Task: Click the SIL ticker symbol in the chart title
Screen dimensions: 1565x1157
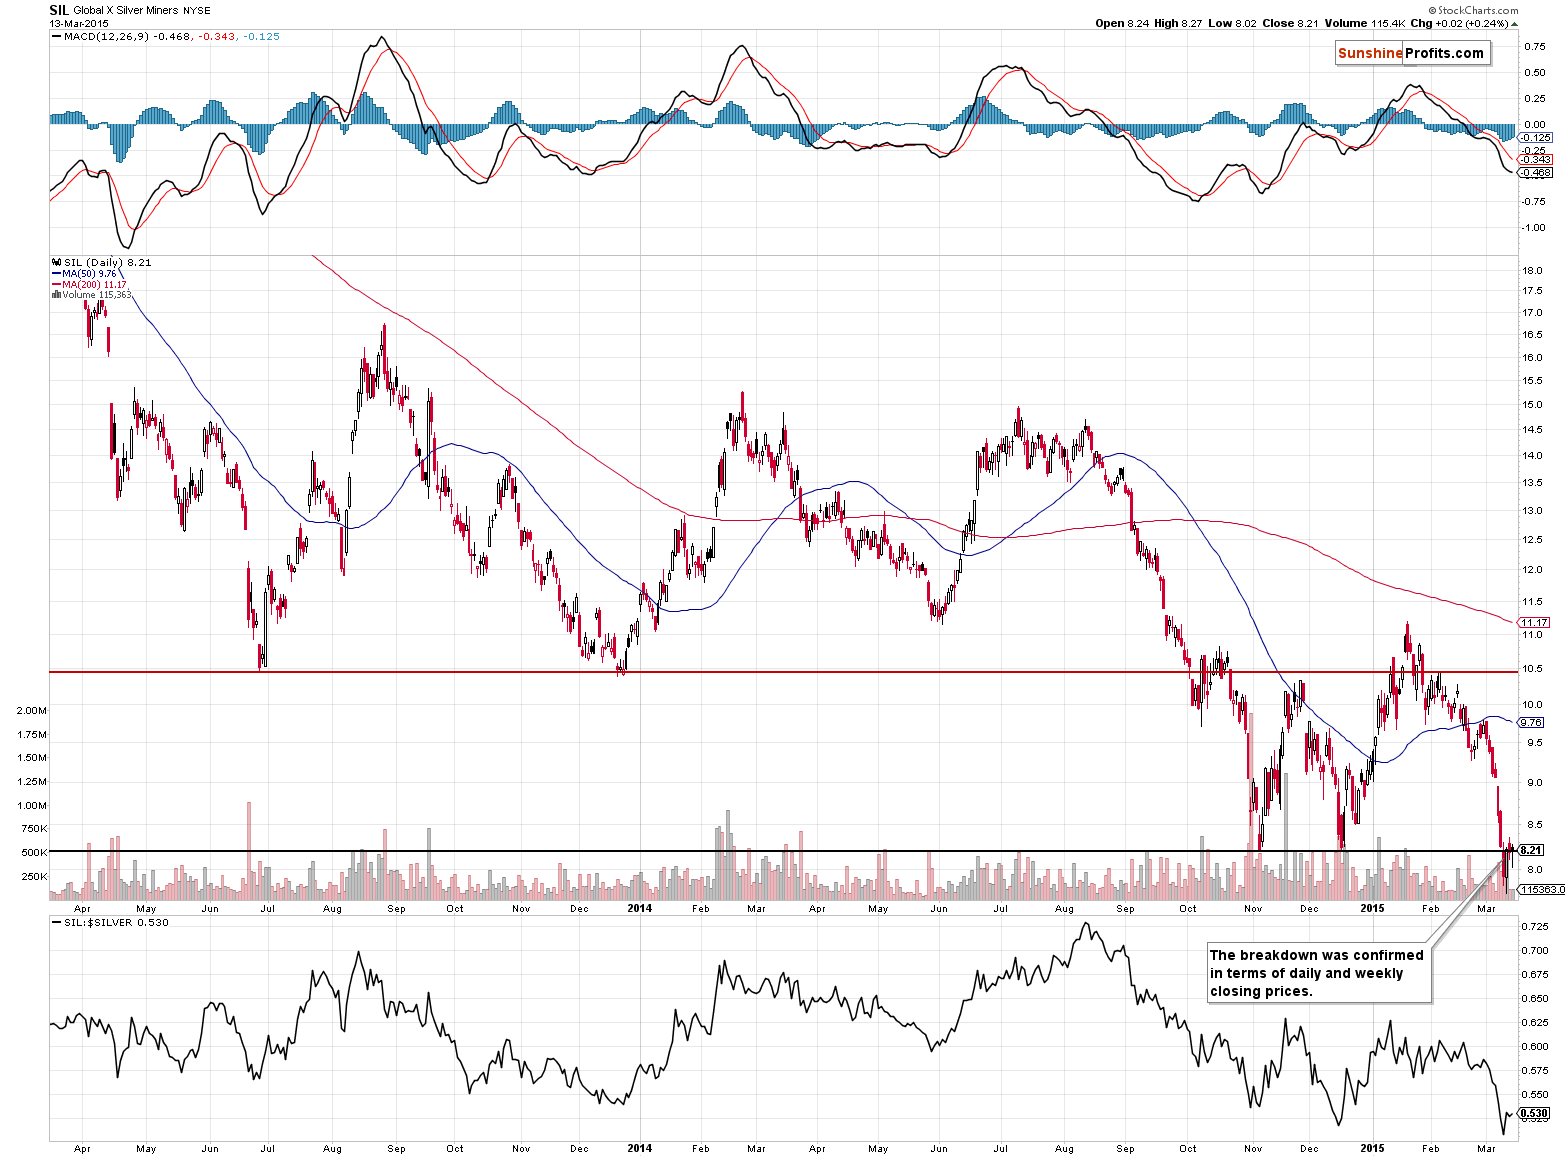Action: pyautogui.click(x=59, y=10)
